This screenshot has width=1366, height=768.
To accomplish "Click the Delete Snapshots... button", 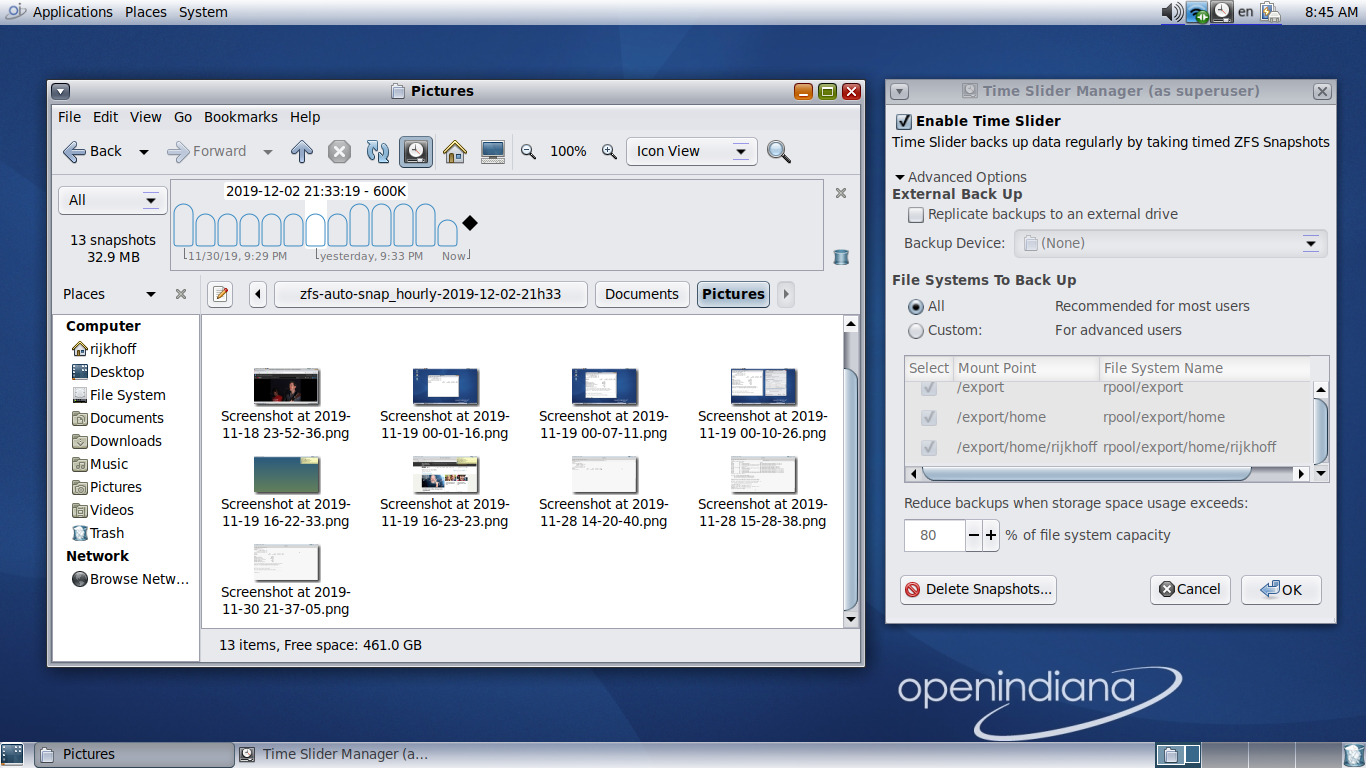I will pyautogui.click(x=978, y=589).
